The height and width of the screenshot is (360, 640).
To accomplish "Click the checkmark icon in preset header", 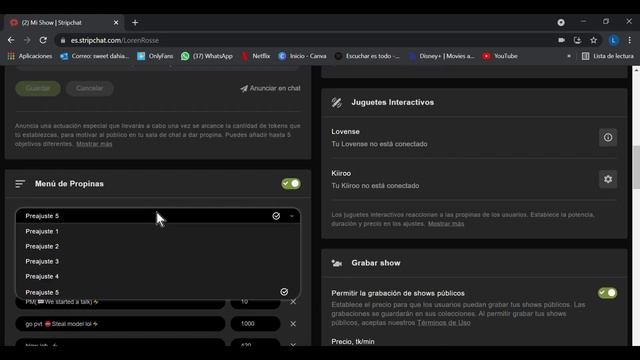I will [276, 216].
